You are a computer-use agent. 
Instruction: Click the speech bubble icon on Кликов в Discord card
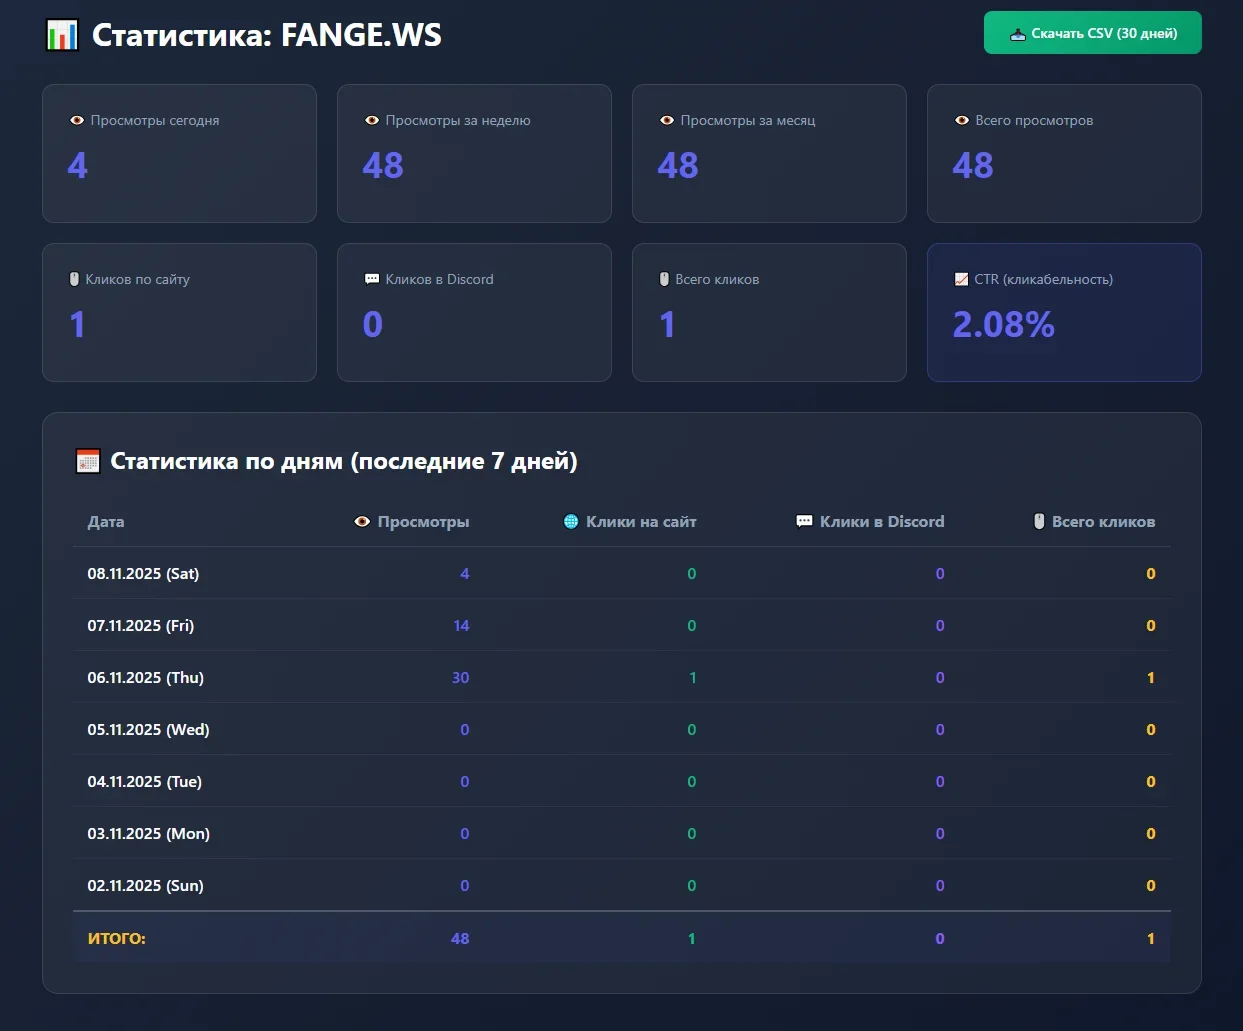pyautogui.click(x=372, y=279)
